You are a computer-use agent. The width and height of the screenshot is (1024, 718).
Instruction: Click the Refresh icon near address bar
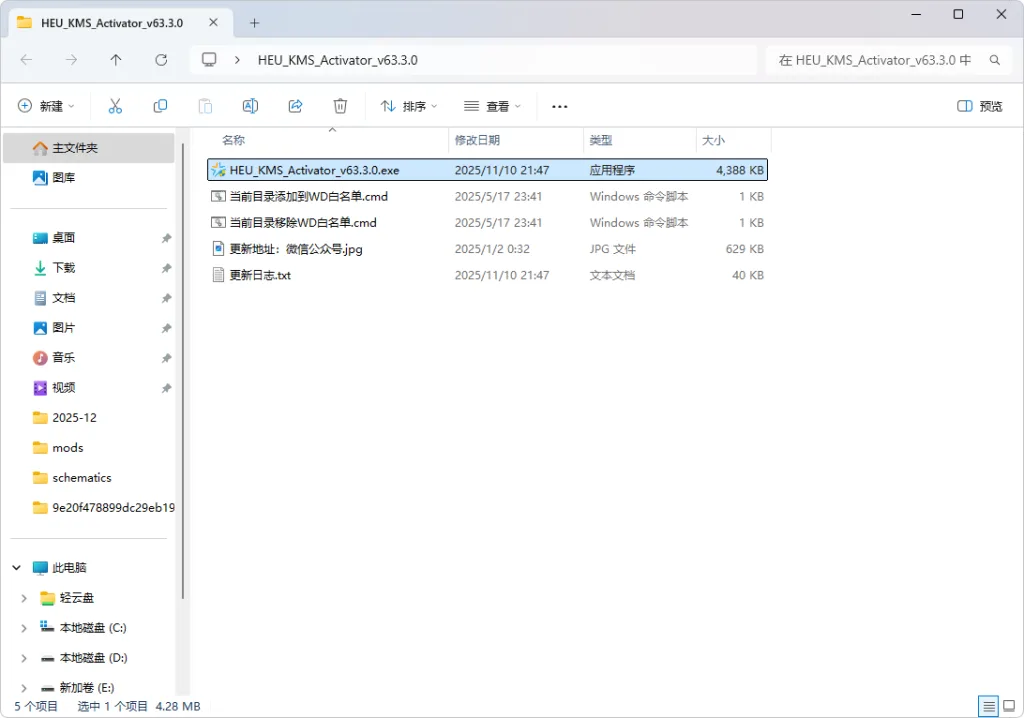161,60
